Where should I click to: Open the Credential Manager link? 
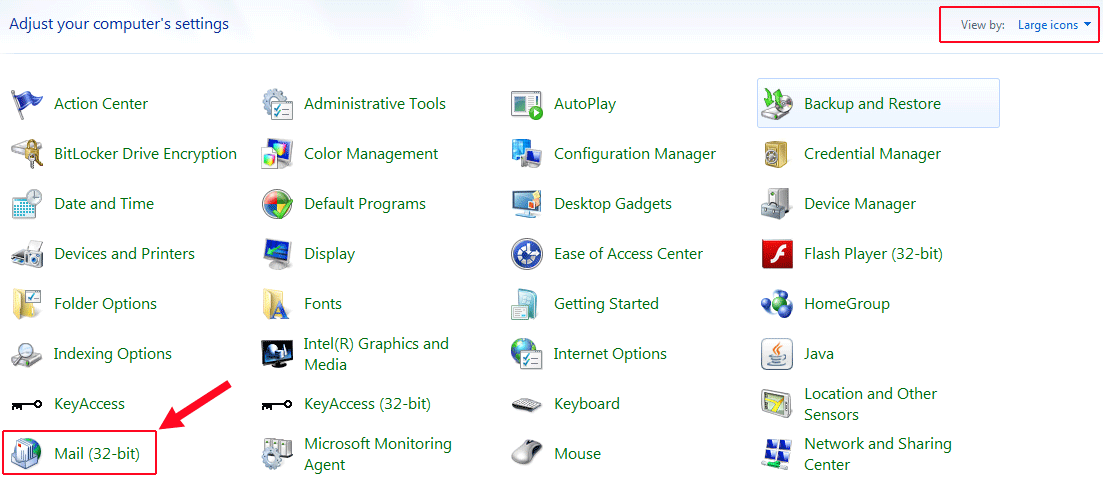[872, 154]
